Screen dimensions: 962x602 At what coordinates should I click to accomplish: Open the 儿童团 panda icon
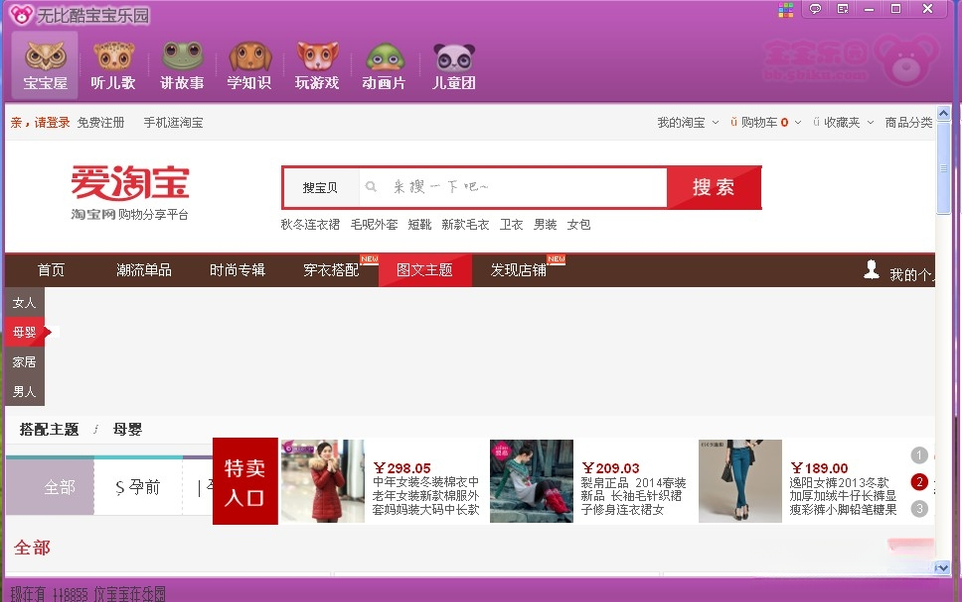(x=454, y=64)
